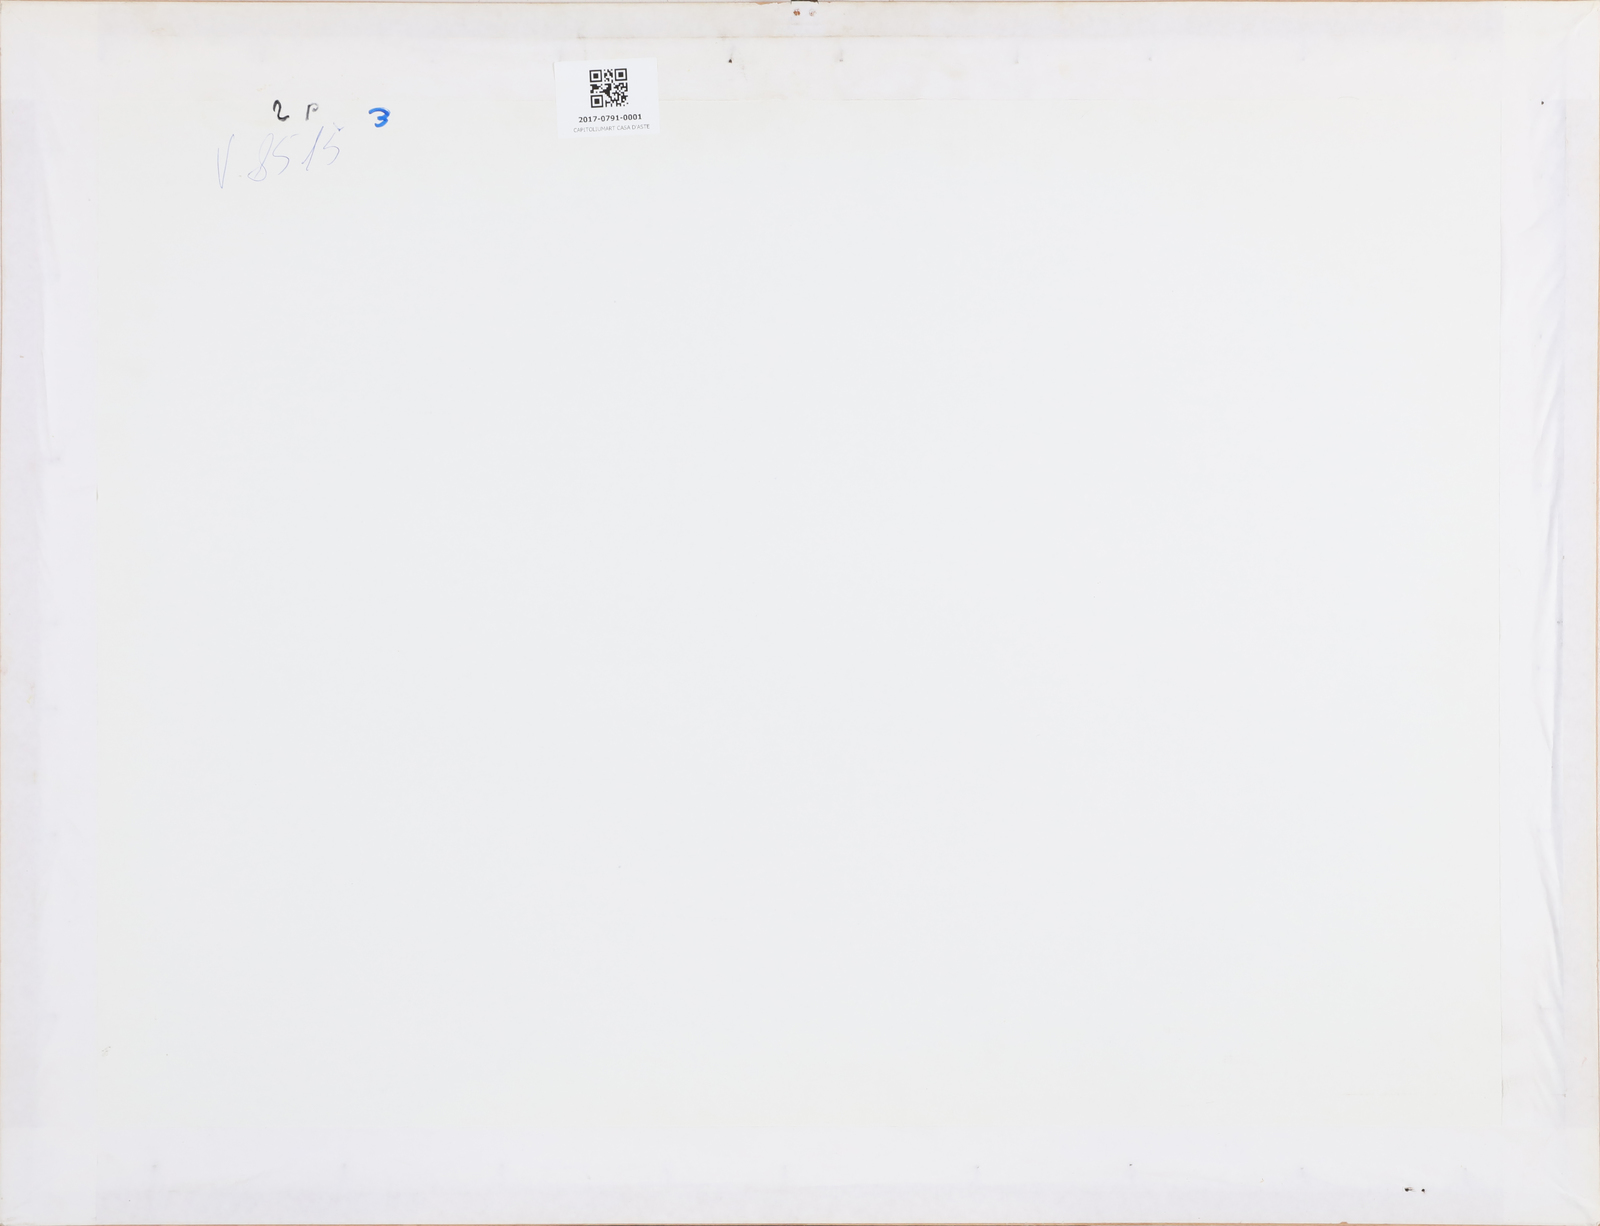Click the right dark dot near bottom-right corner

[x=1423, y=1190]
